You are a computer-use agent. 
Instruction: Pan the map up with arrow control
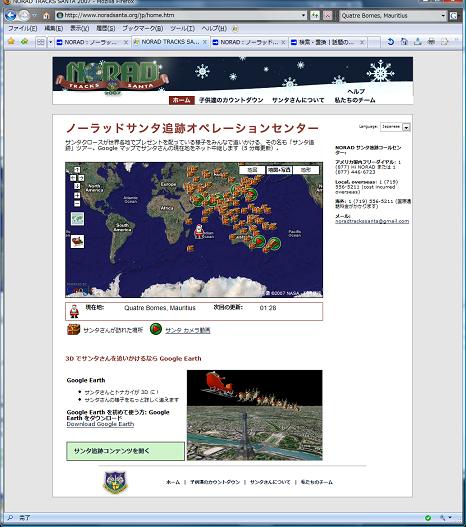pos(77,170)
